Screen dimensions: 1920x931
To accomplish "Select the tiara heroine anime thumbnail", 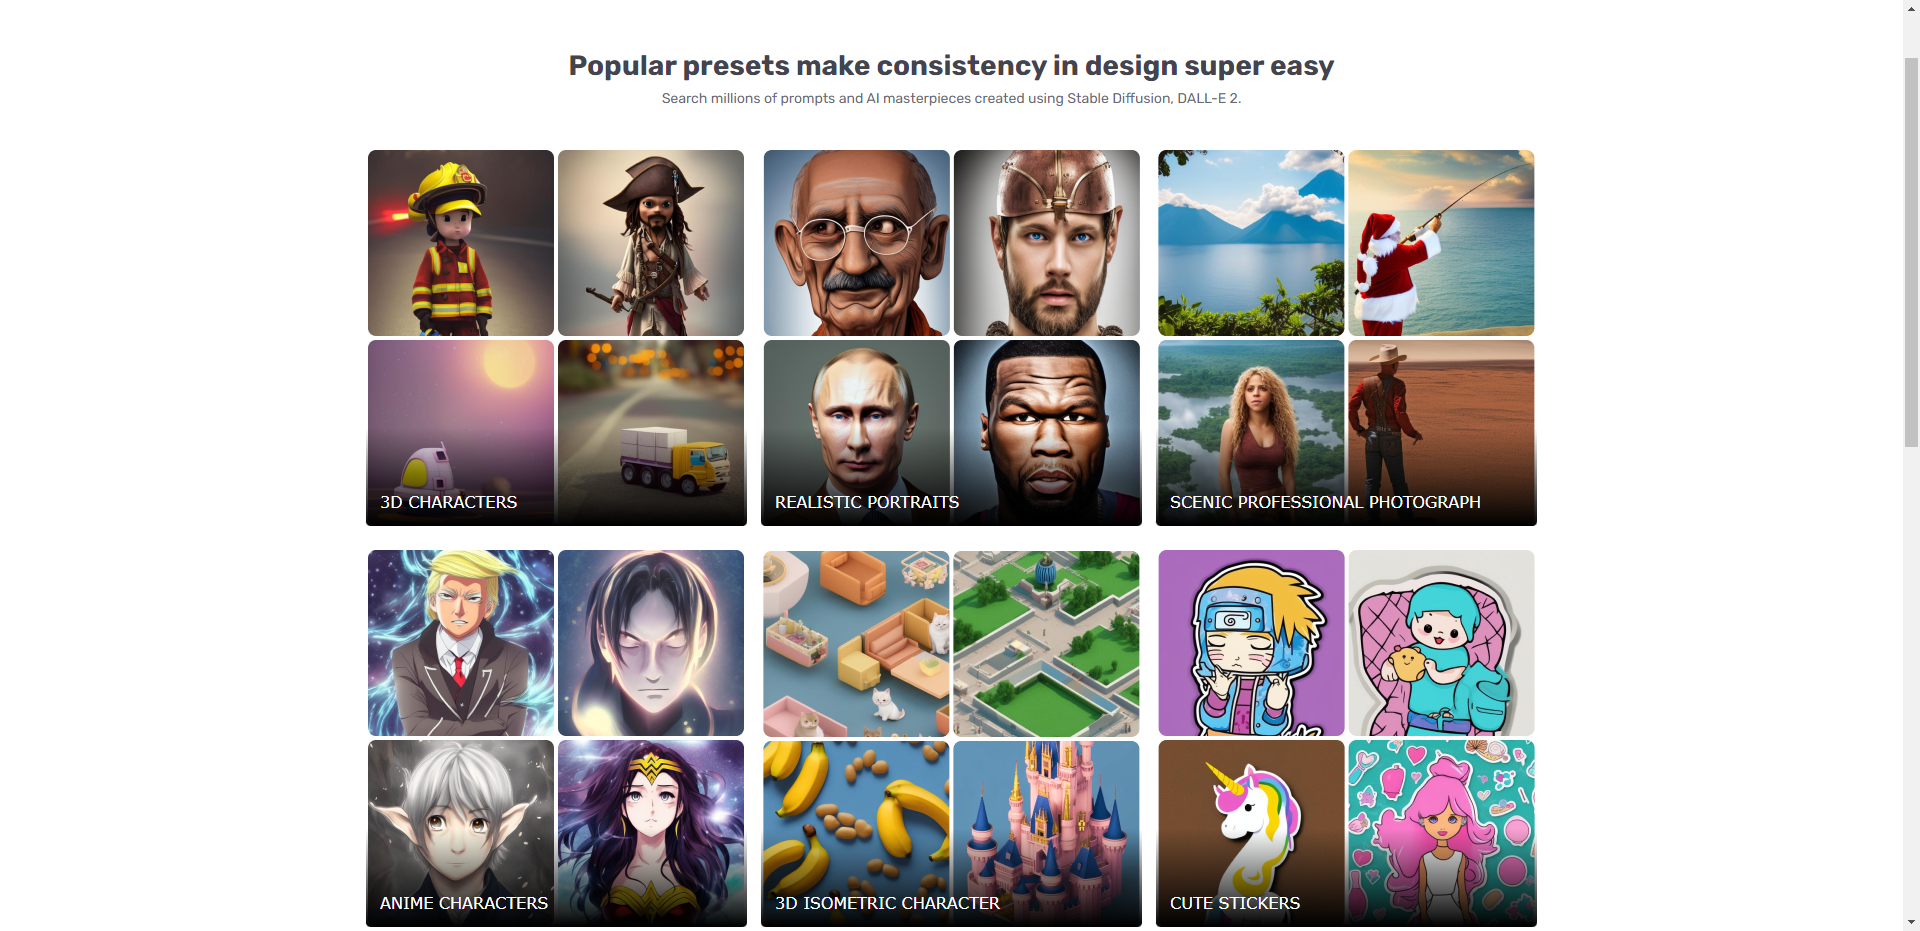I will tap(651, 833).
